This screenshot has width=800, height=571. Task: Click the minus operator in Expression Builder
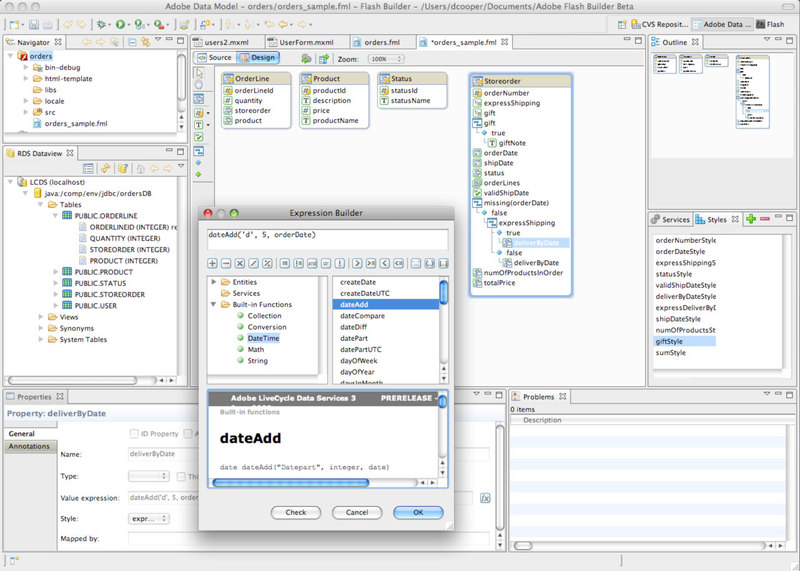click(x=226, y=263)
